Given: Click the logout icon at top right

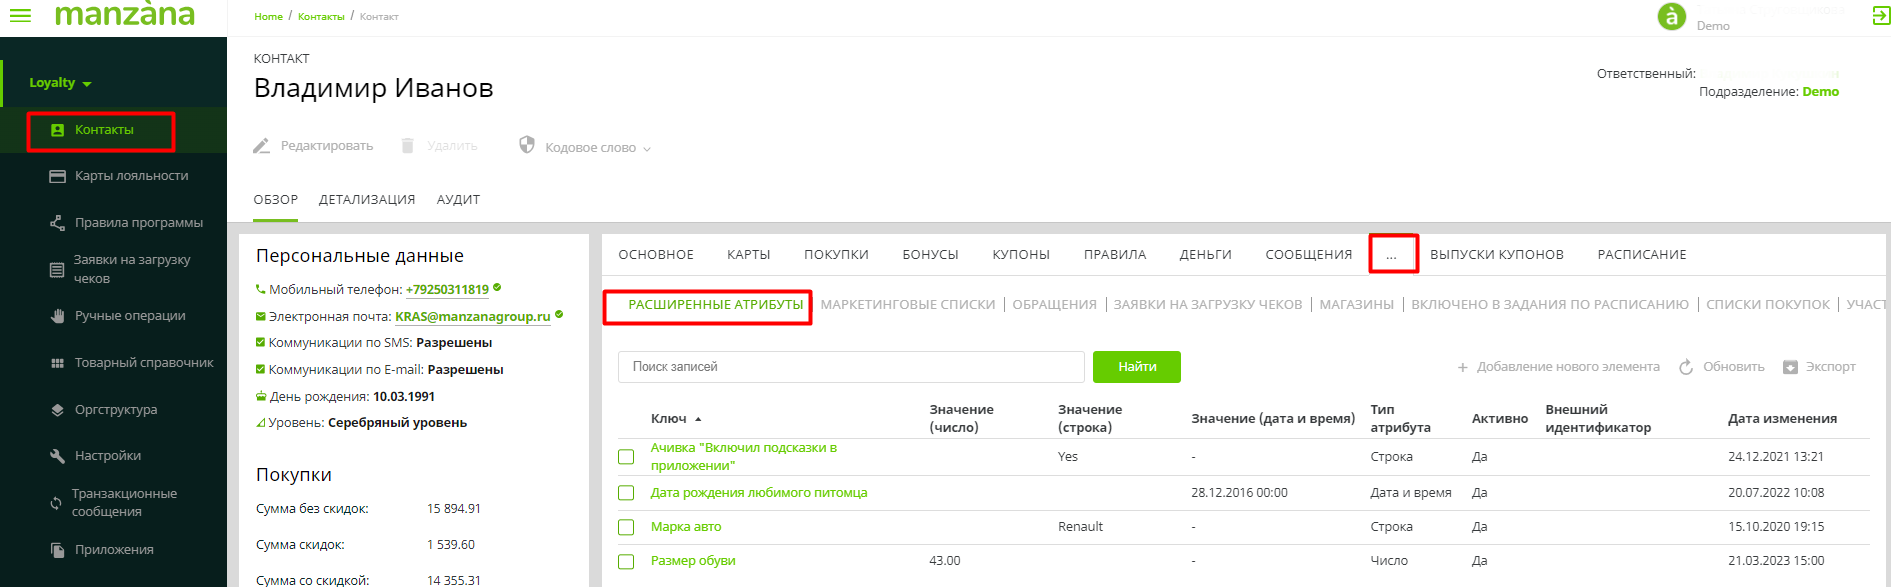Looking at the screenshot, I should point(1880,15).
